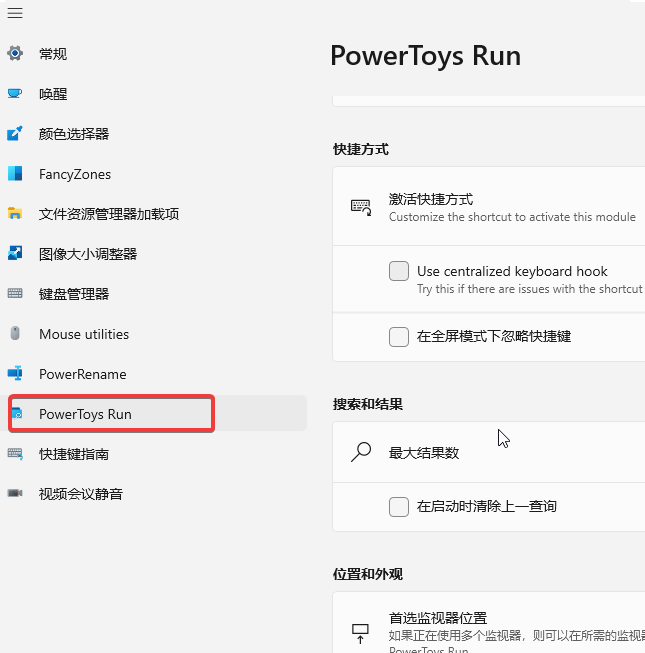Click the 快捷方式 section heading
645x653 pixels.
click(361, 149)
